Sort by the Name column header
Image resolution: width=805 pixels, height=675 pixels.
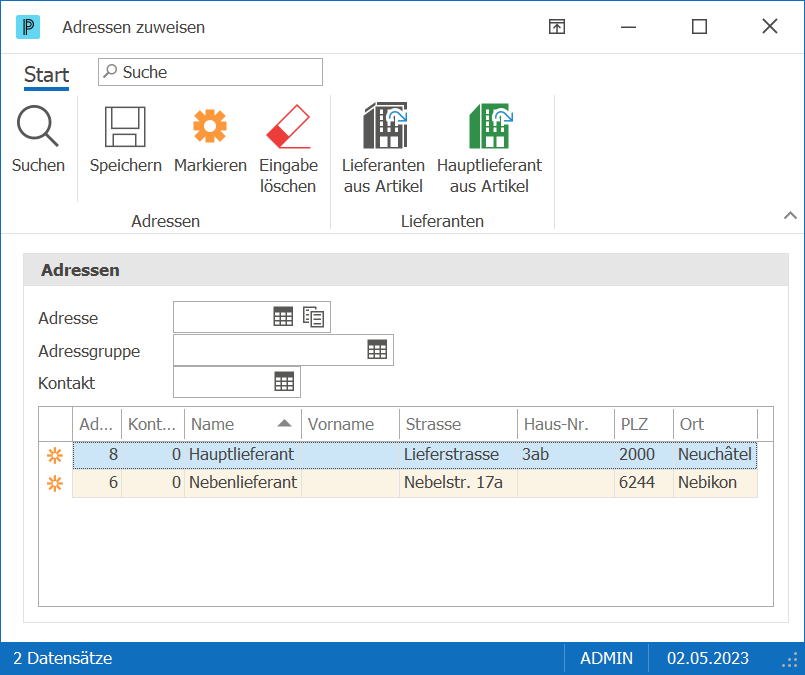tap(243, 425)
